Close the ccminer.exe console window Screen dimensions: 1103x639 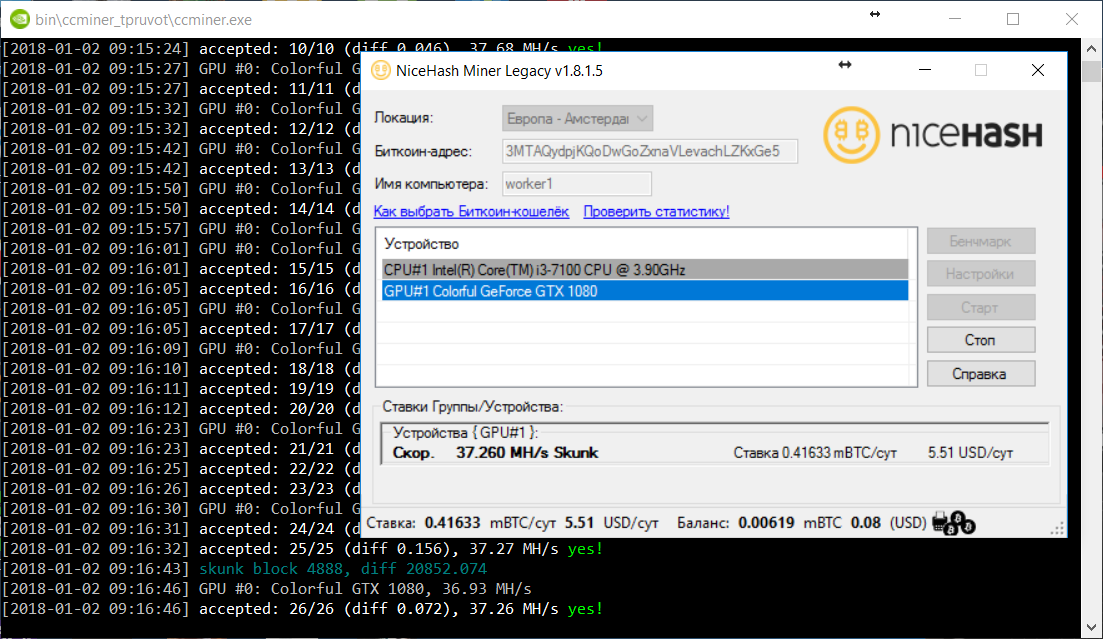pos(1069,19)
